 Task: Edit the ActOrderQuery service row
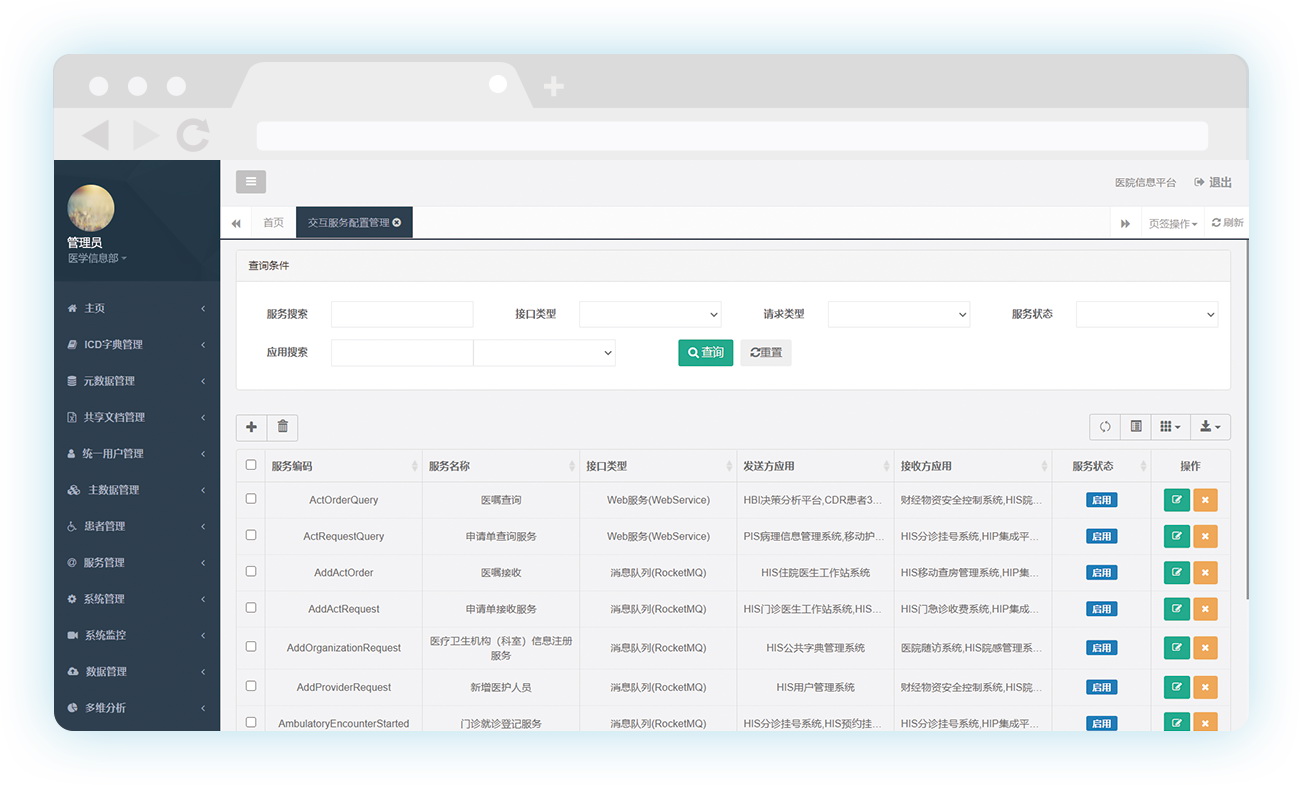tap(1176, 500)
